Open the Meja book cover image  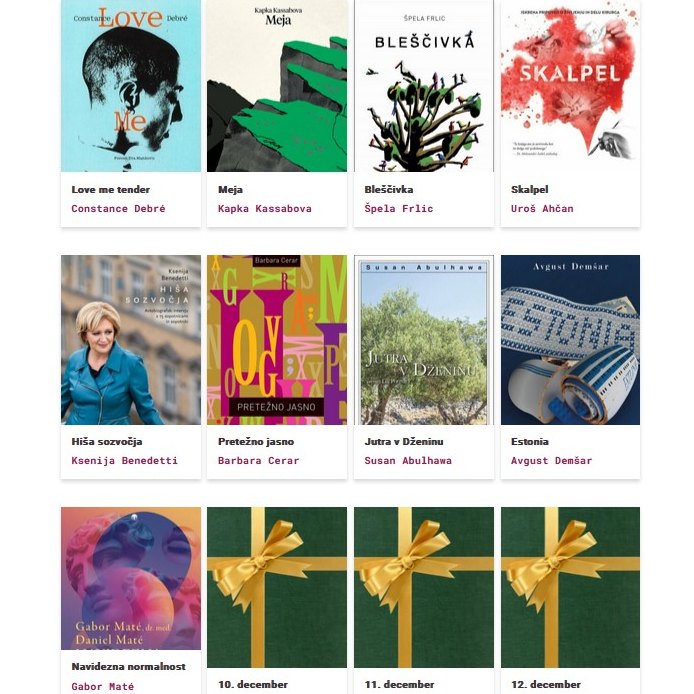(277, 85)
